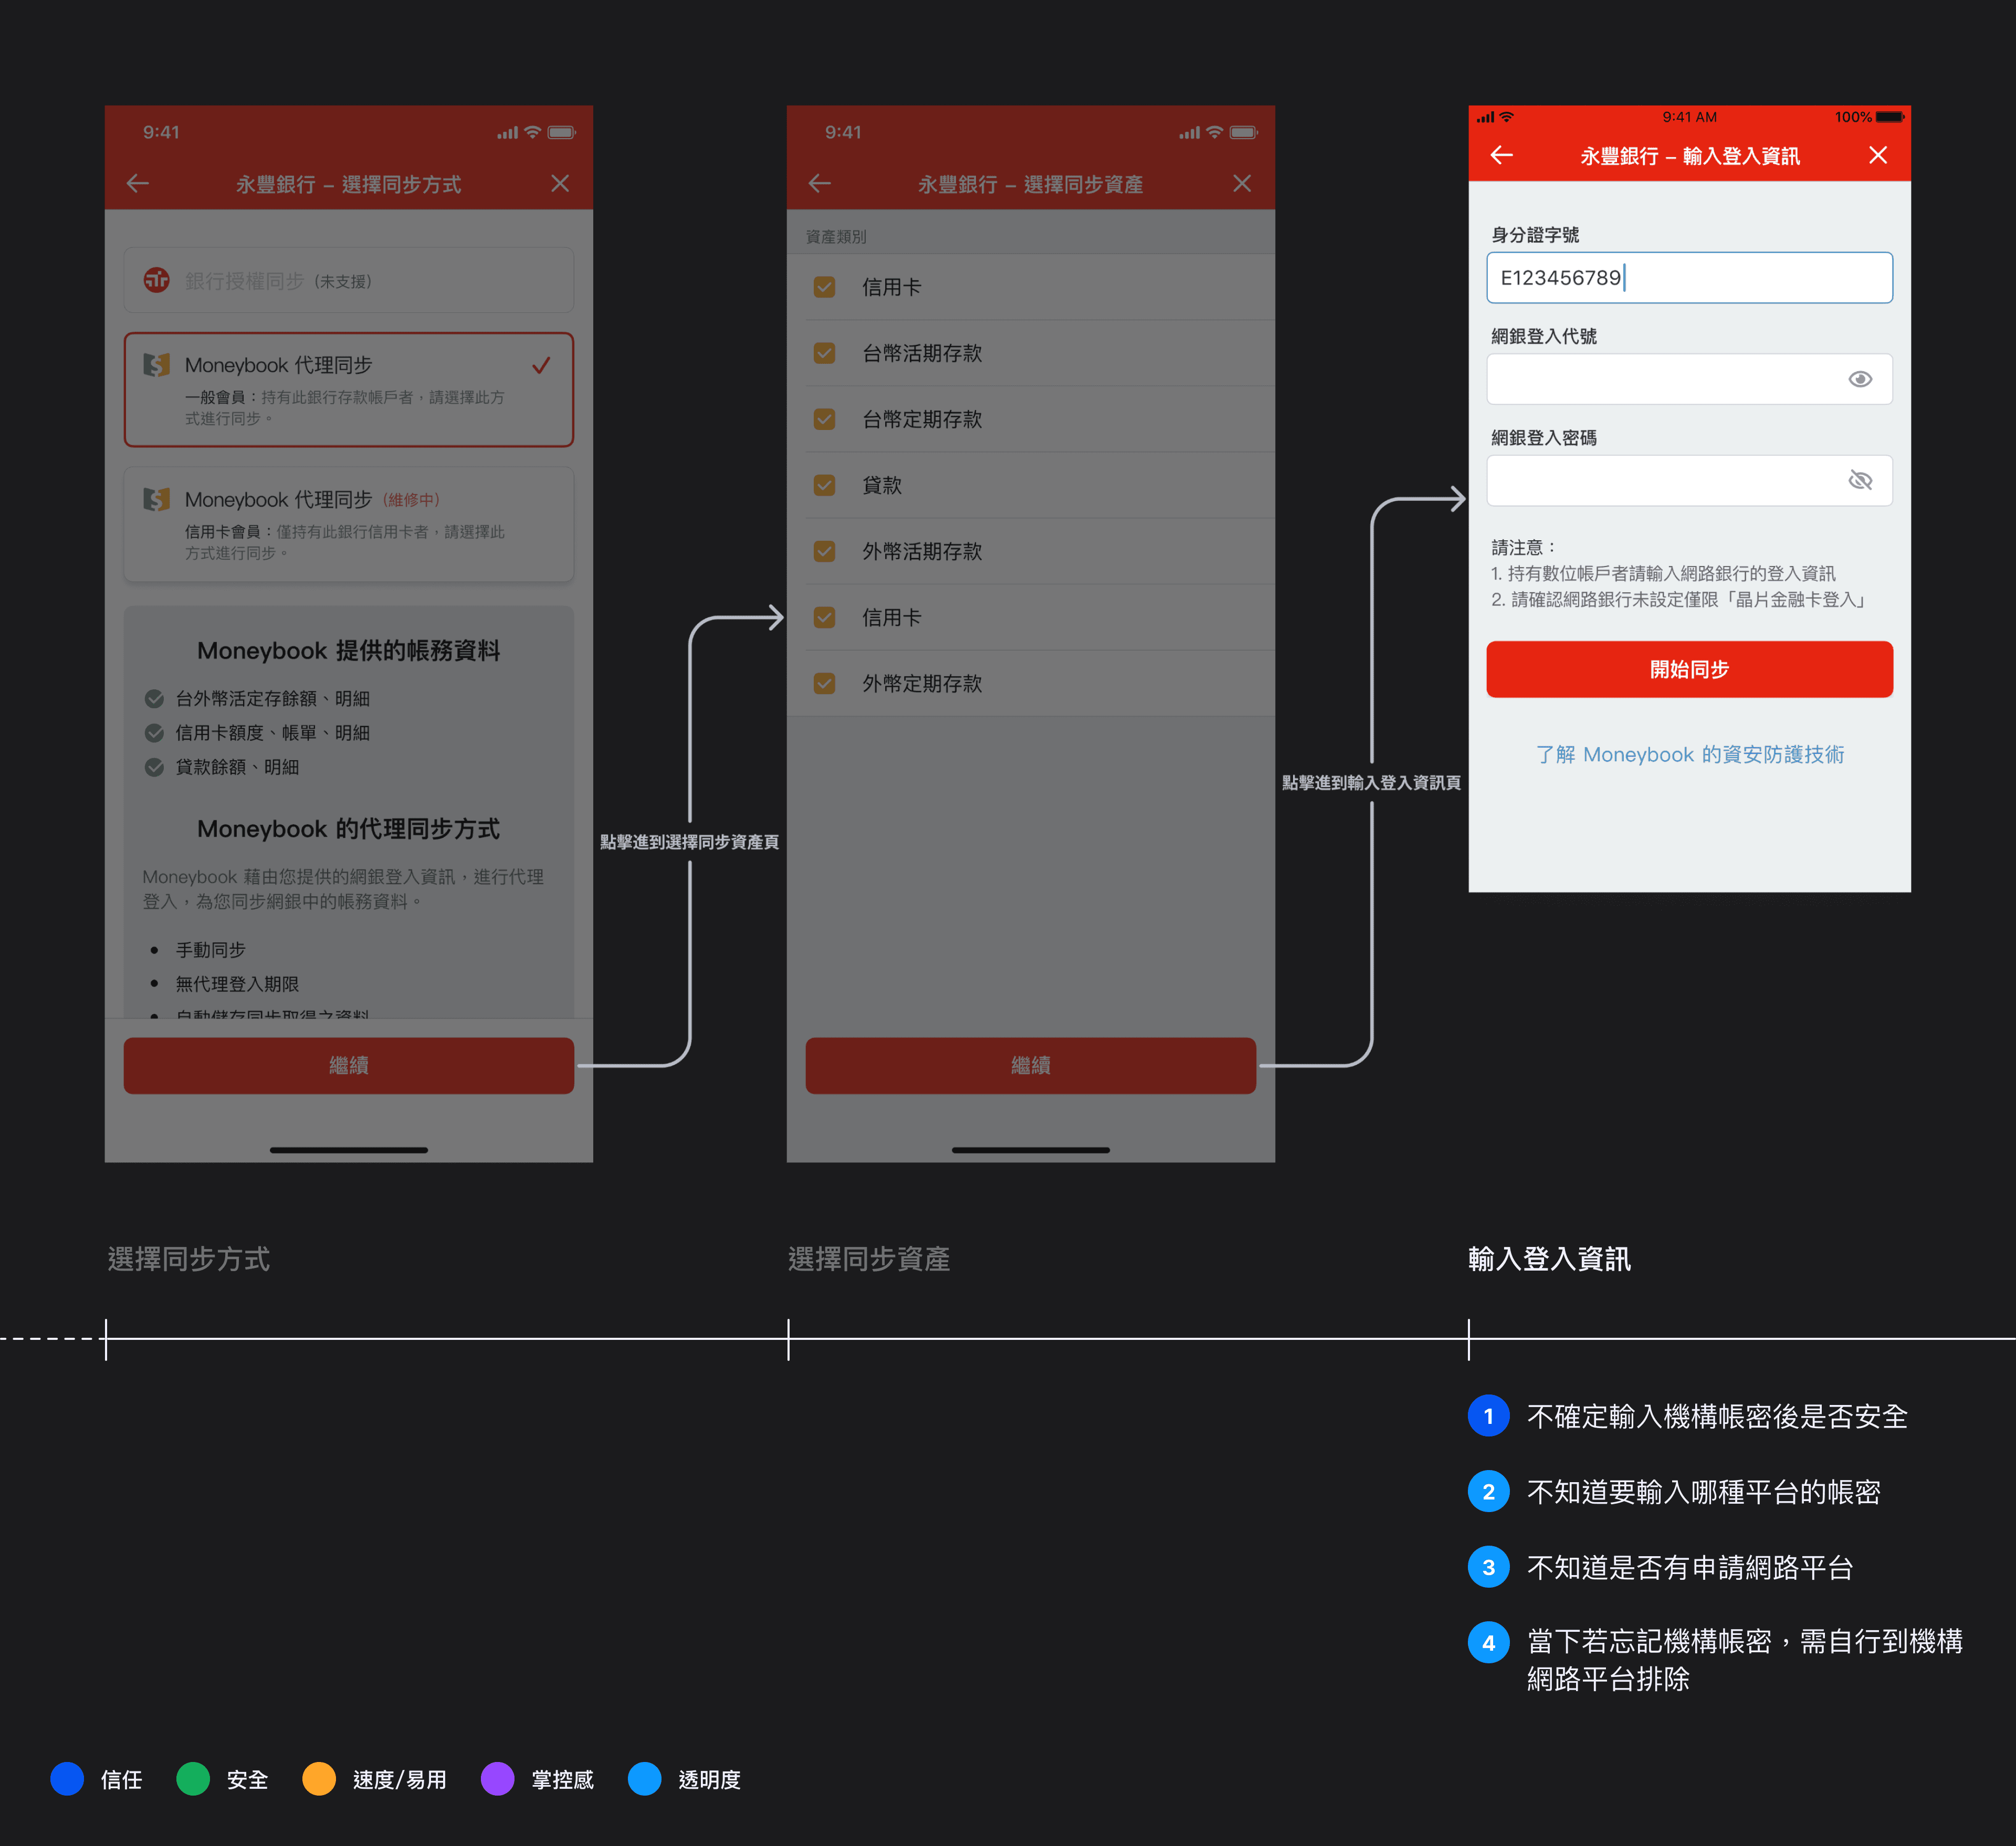Open 了解 Moneybook 的資安防護技術 link

pos(1689,754)
